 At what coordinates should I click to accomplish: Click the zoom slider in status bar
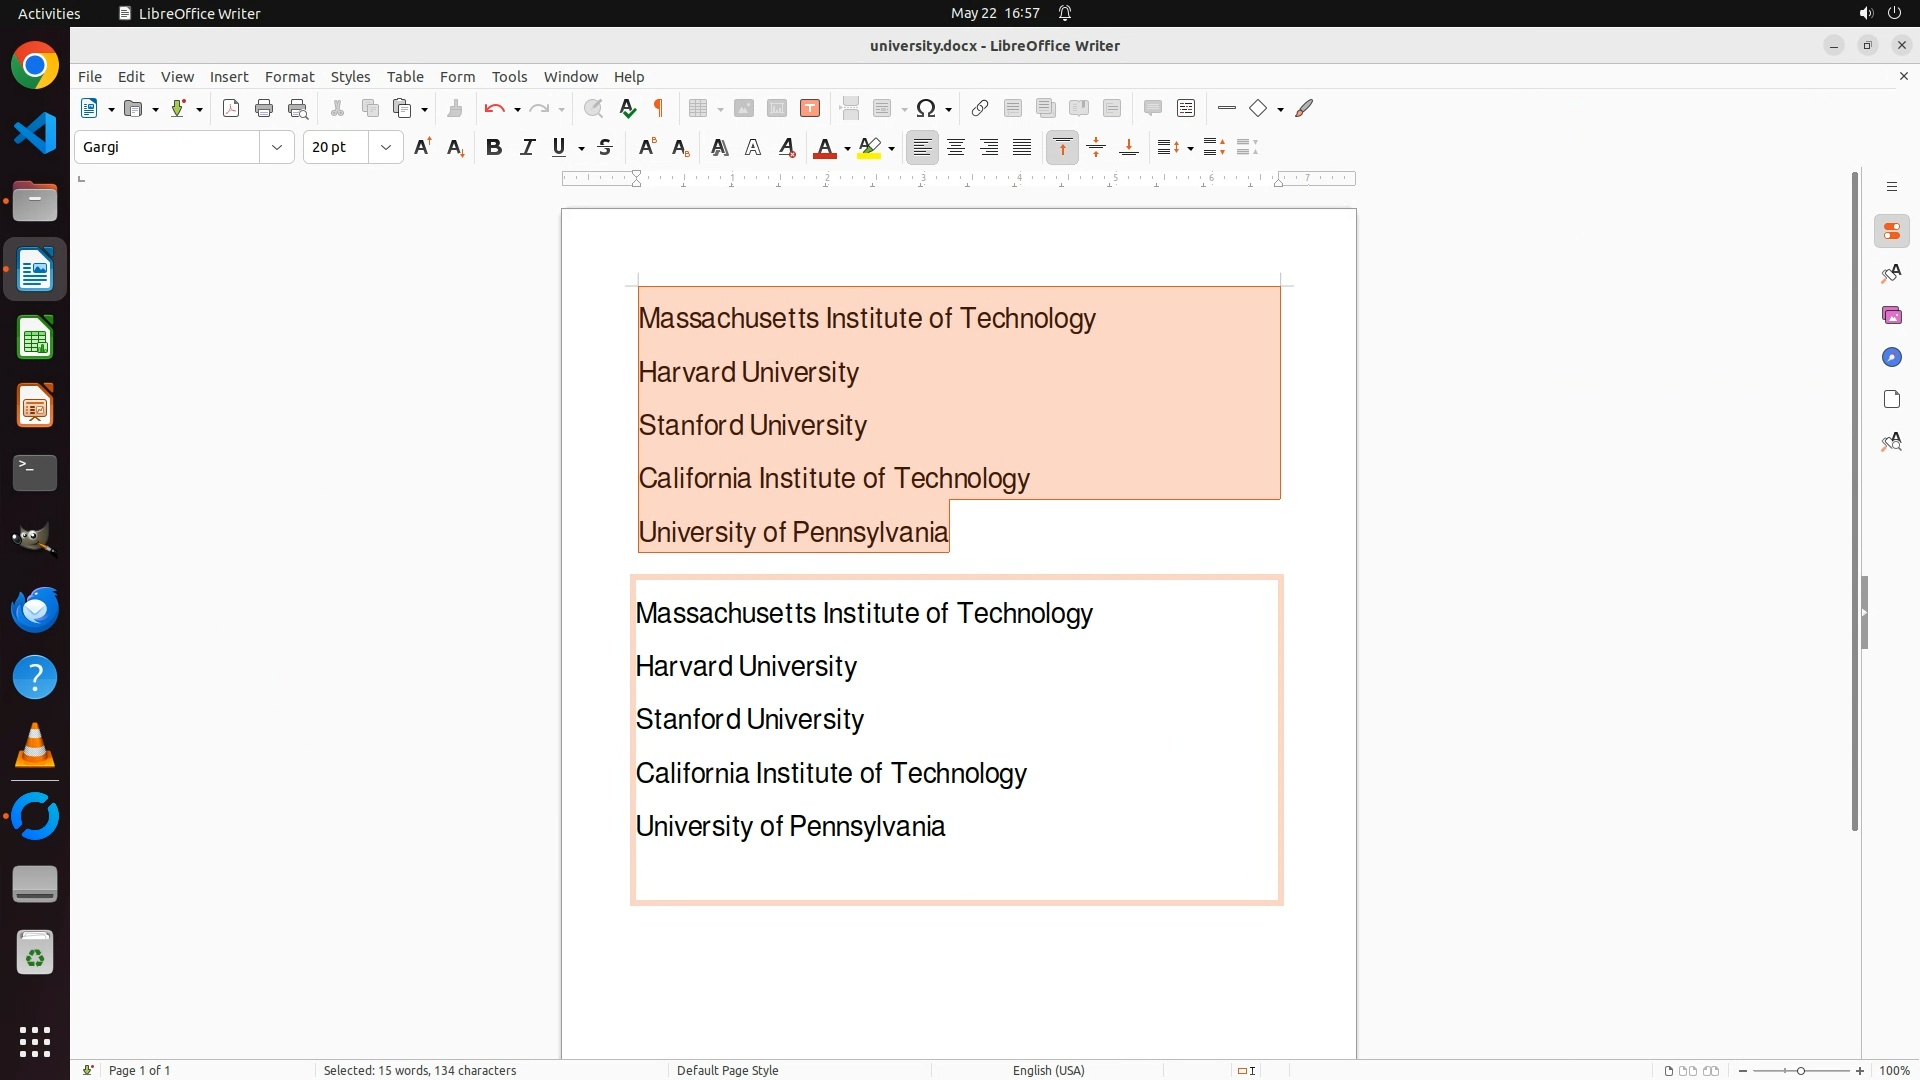(1800, 1070)
